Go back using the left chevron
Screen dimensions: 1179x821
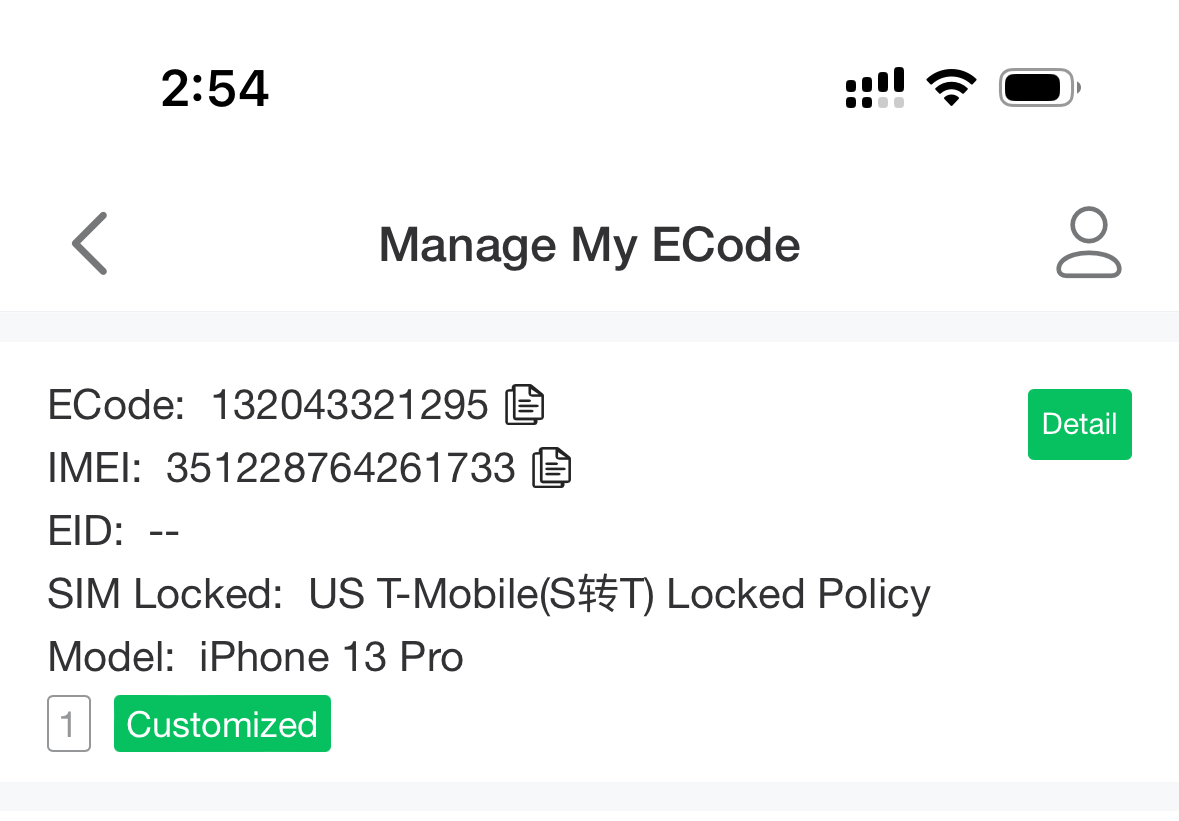90,244
